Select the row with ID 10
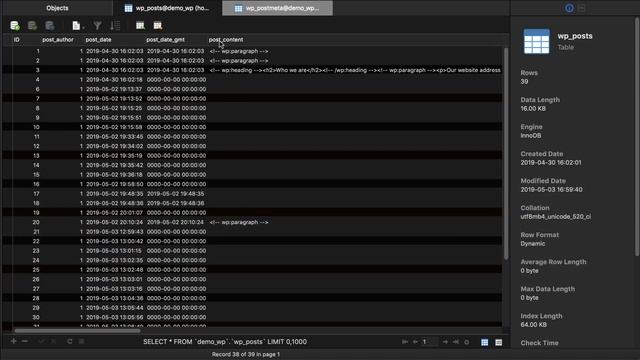This screenshot has width=640, height=360. pos(252,127)
